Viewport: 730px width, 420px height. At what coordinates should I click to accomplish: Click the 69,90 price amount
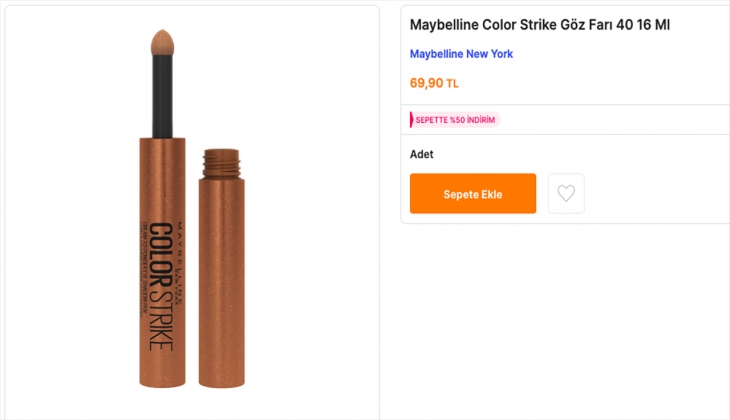[x=426, y=83]
